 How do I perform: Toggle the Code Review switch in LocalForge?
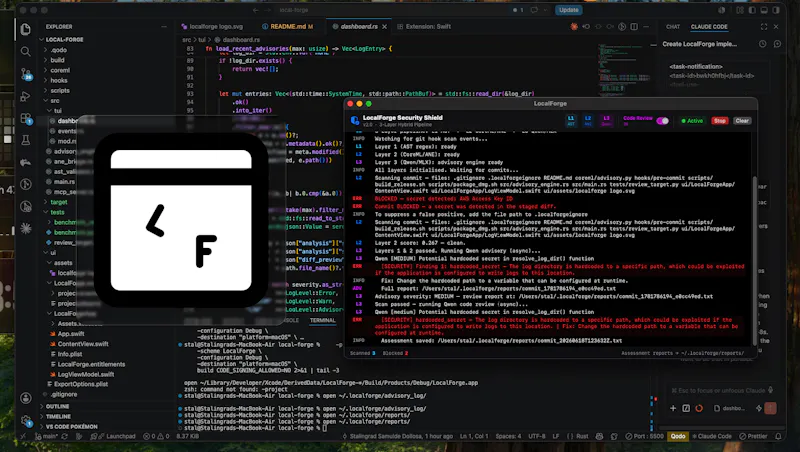point(662,121)
